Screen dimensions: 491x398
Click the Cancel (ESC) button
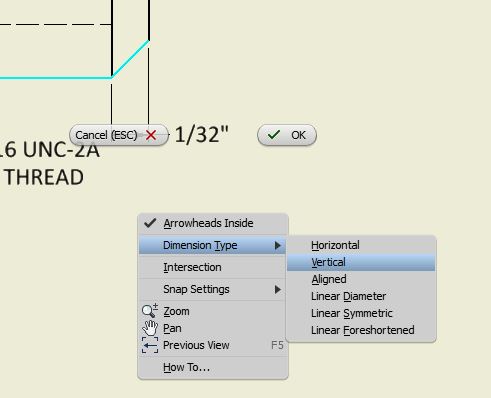119,135
